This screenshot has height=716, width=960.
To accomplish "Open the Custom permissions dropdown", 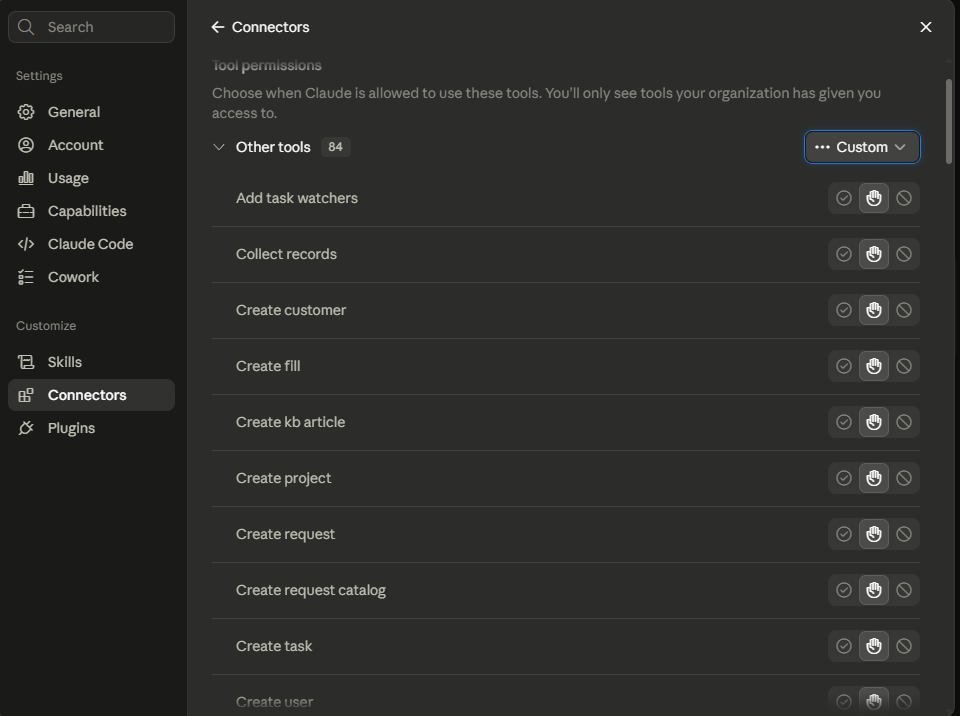I will pos(862,147).
